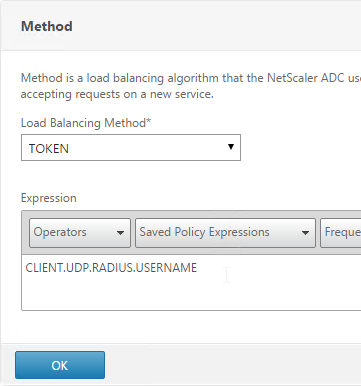Place cursor after CLIENT.UDP.RADIUS.USERNAME text

[198, 268]
